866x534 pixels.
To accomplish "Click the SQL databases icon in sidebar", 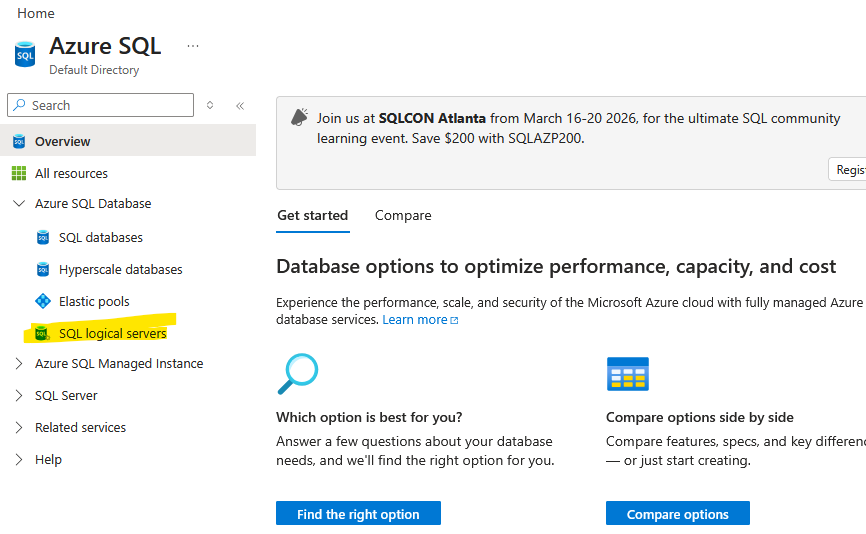I will point(43,238).
